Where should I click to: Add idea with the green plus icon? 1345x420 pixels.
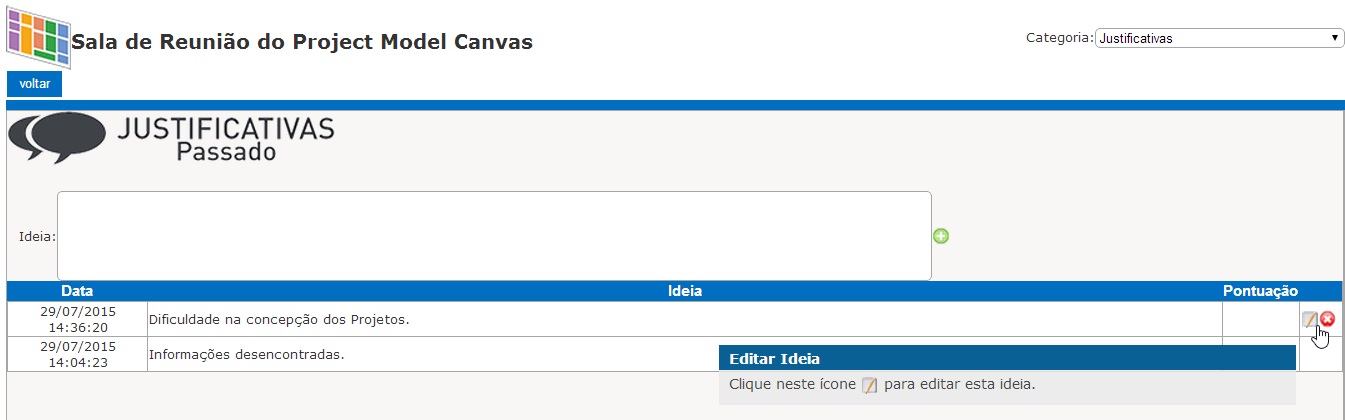click(941, 236)
